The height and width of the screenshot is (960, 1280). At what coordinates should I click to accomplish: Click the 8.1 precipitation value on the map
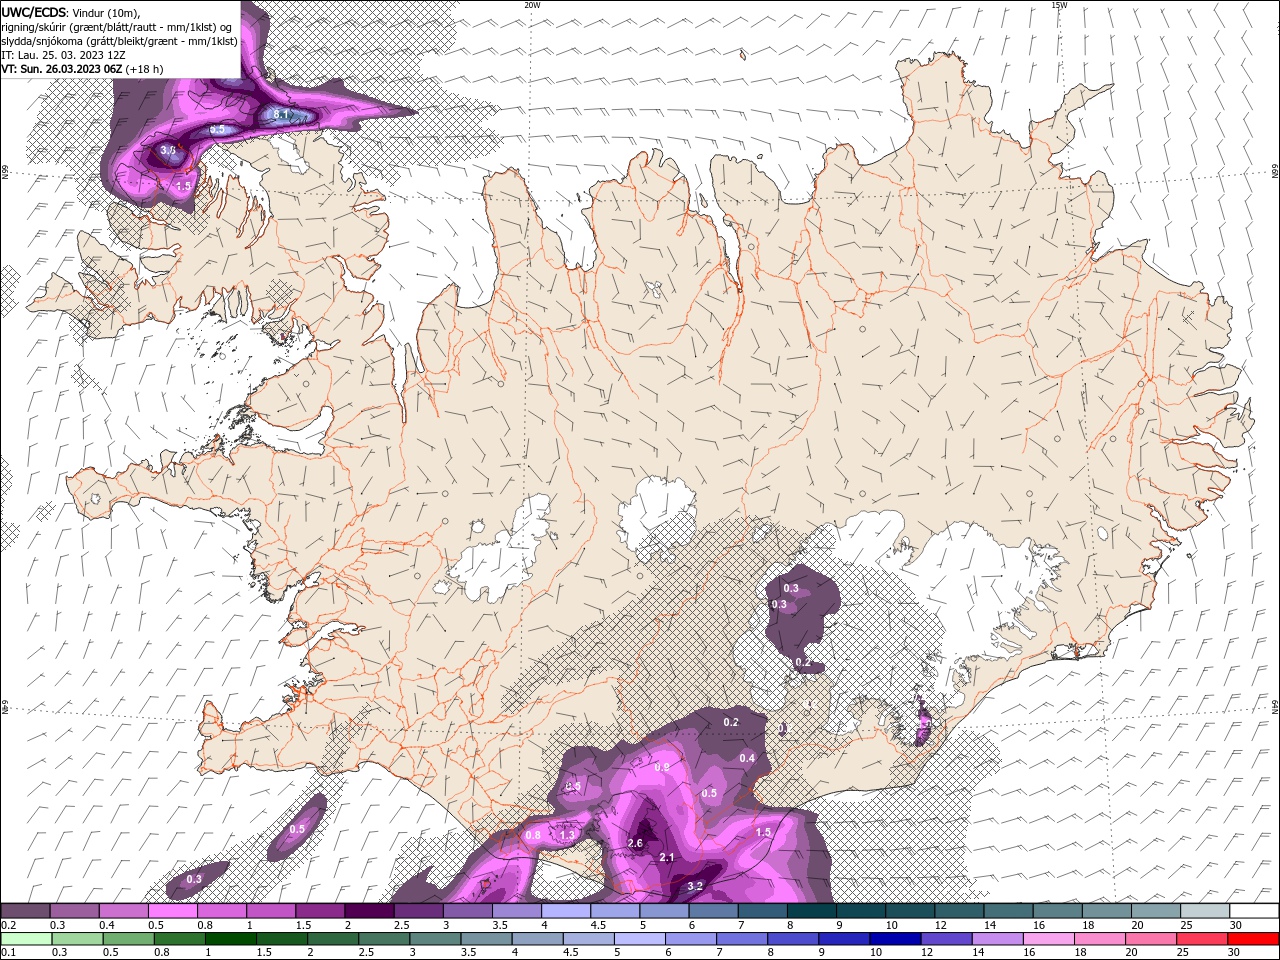(x=281, y=115)
